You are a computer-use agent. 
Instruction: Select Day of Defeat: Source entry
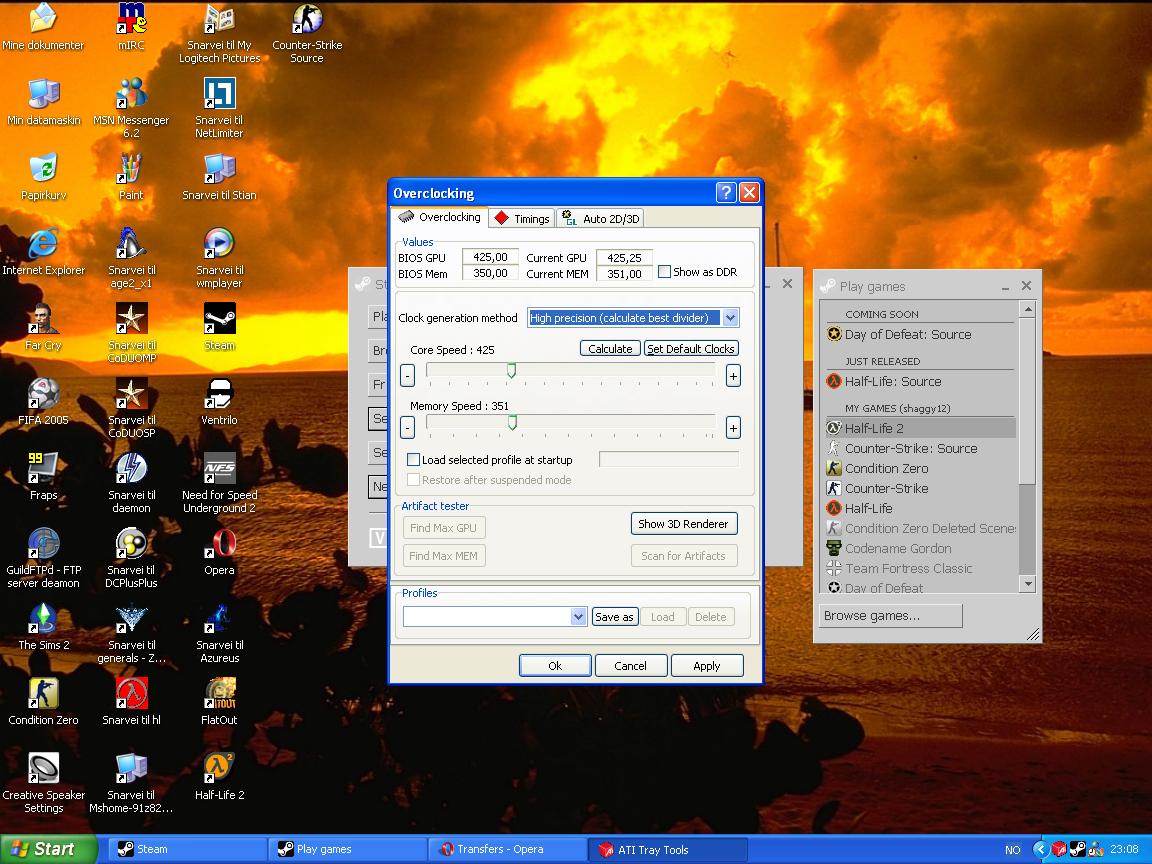tap(921, 334)
